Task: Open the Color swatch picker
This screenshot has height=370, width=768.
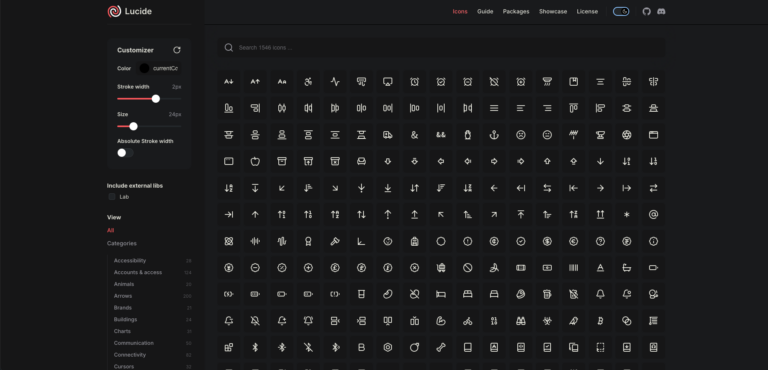Action: 144,68
